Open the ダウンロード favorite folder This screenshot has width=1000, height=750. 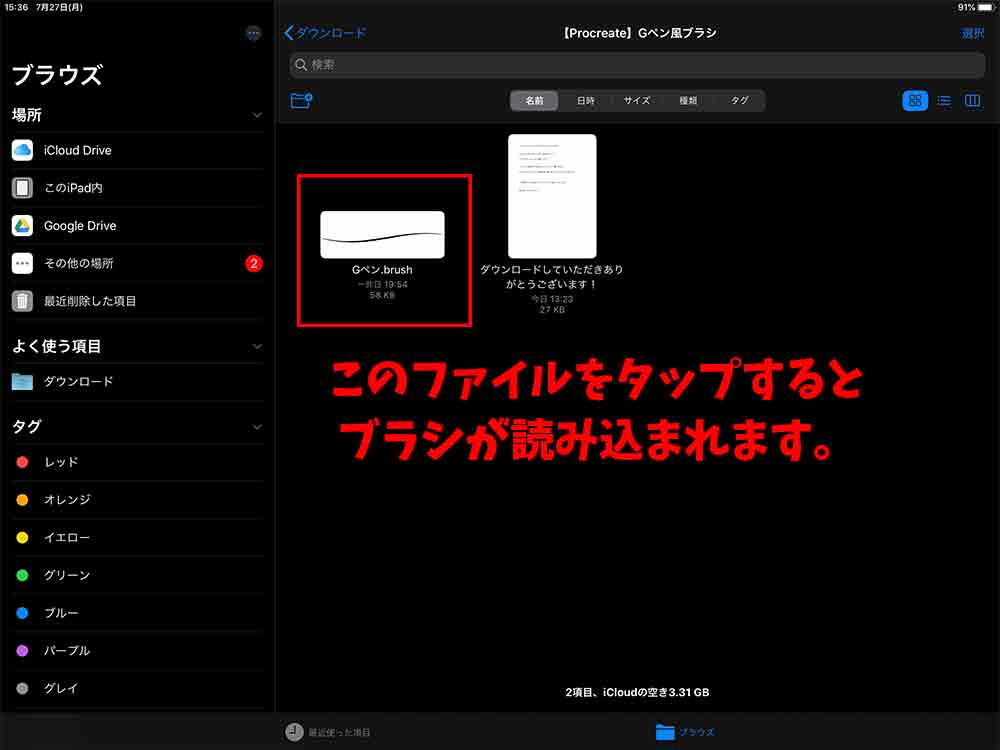[x=137, y=381]
